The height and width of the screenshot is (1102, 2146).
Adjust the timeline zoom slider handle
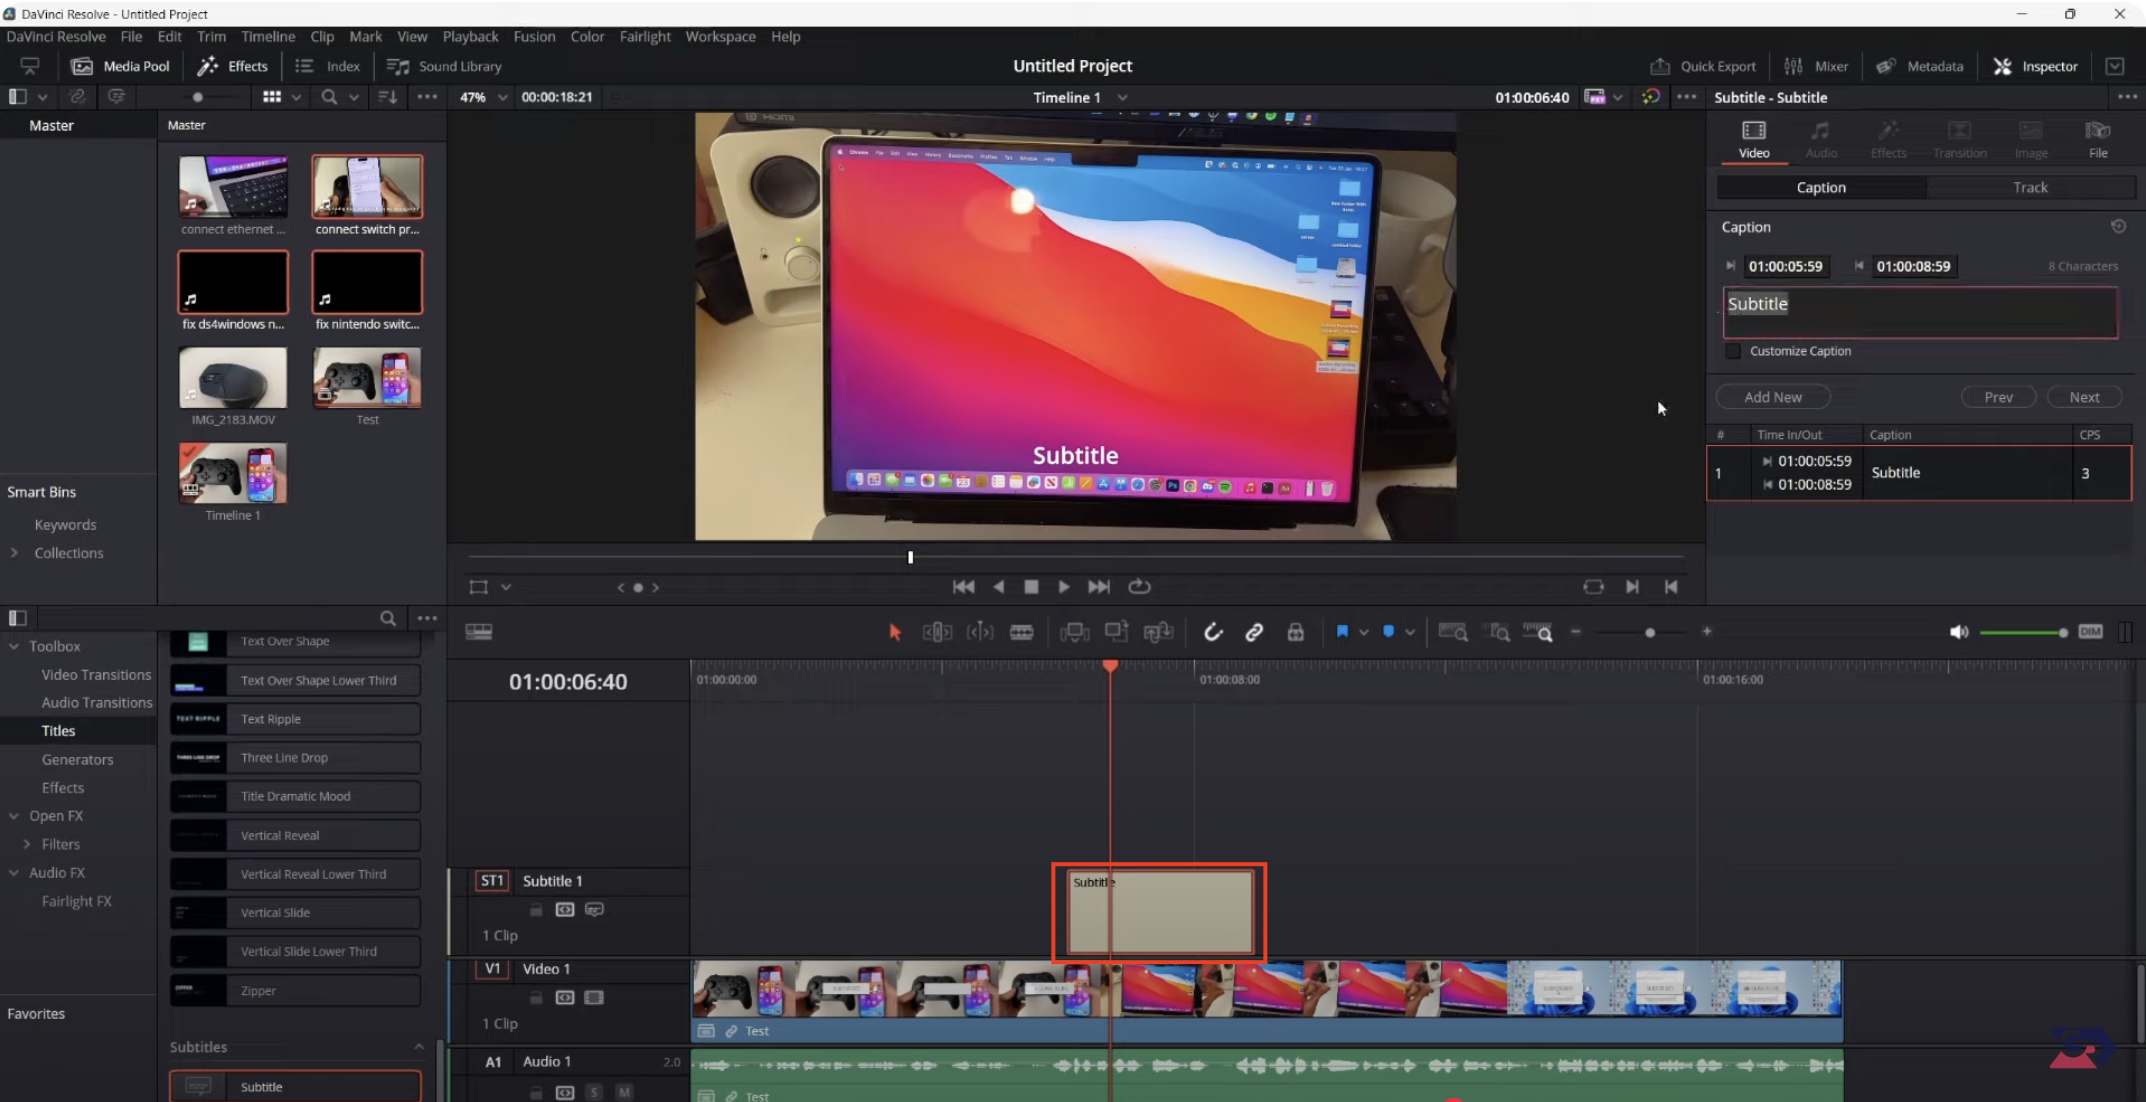click(x=1649, y=632)
